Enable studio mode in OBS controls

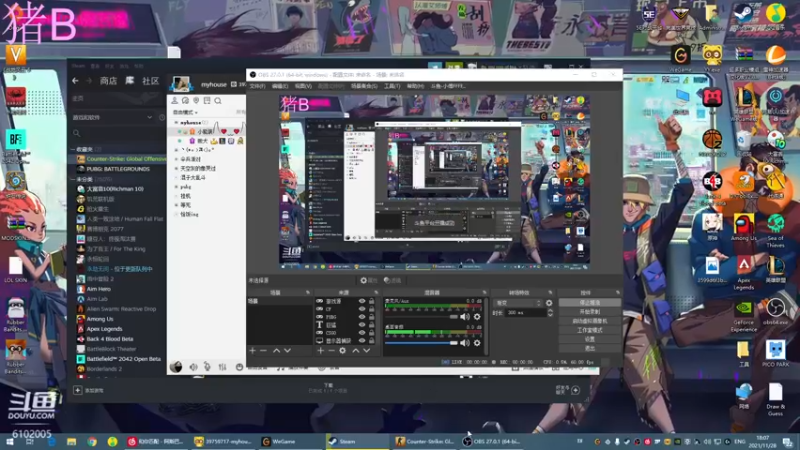tap(590, 330)
